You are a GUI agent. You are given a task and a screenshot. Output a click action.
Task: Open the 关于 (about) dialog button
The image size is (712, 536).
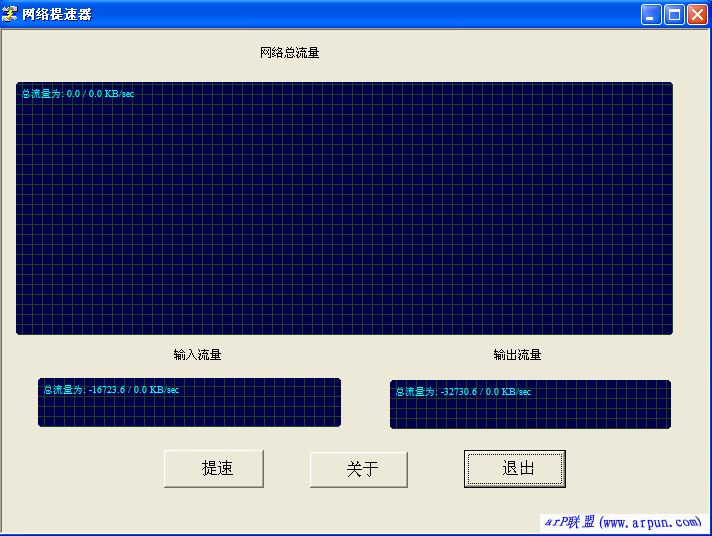tap(359, 470)
